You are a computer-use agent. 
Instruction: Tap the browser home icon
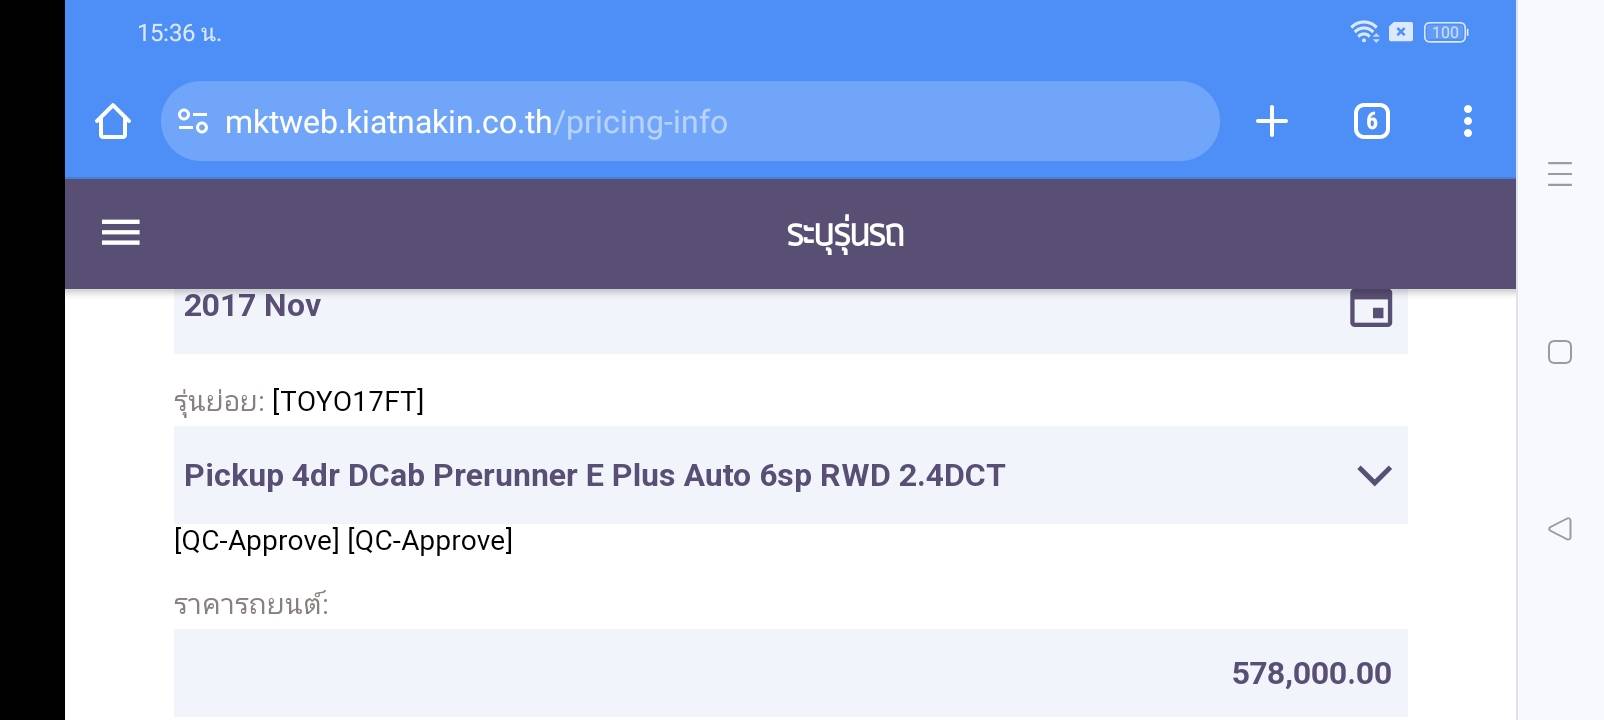click(113, 122)
